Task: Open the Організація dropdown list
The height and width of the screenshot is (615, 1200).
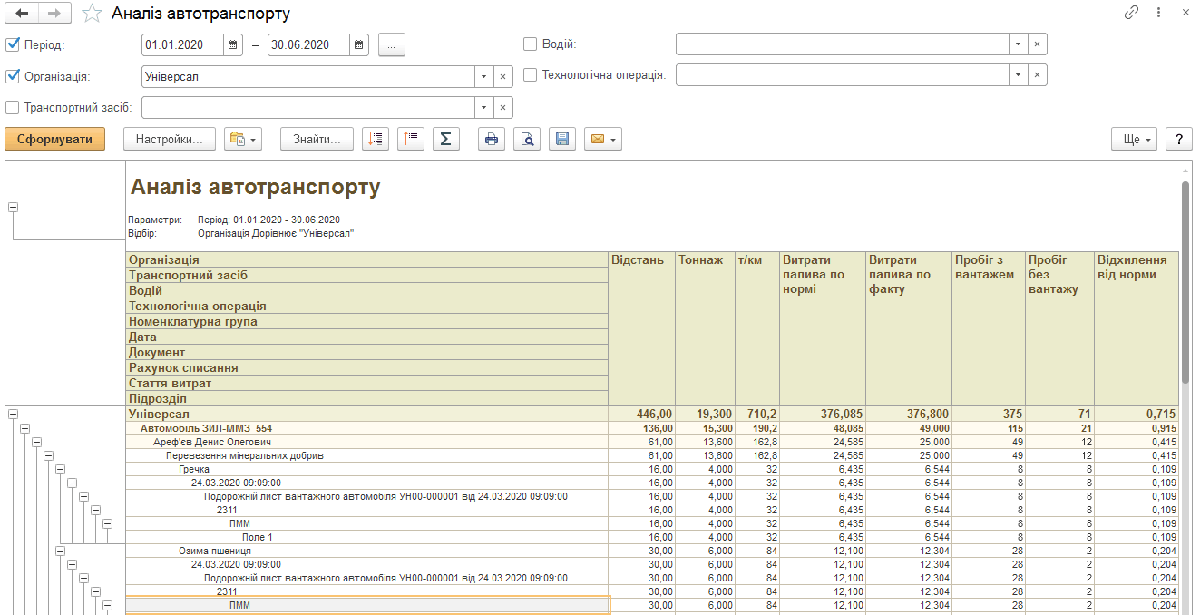Action: pyautogui.click(x=484, y=76)
